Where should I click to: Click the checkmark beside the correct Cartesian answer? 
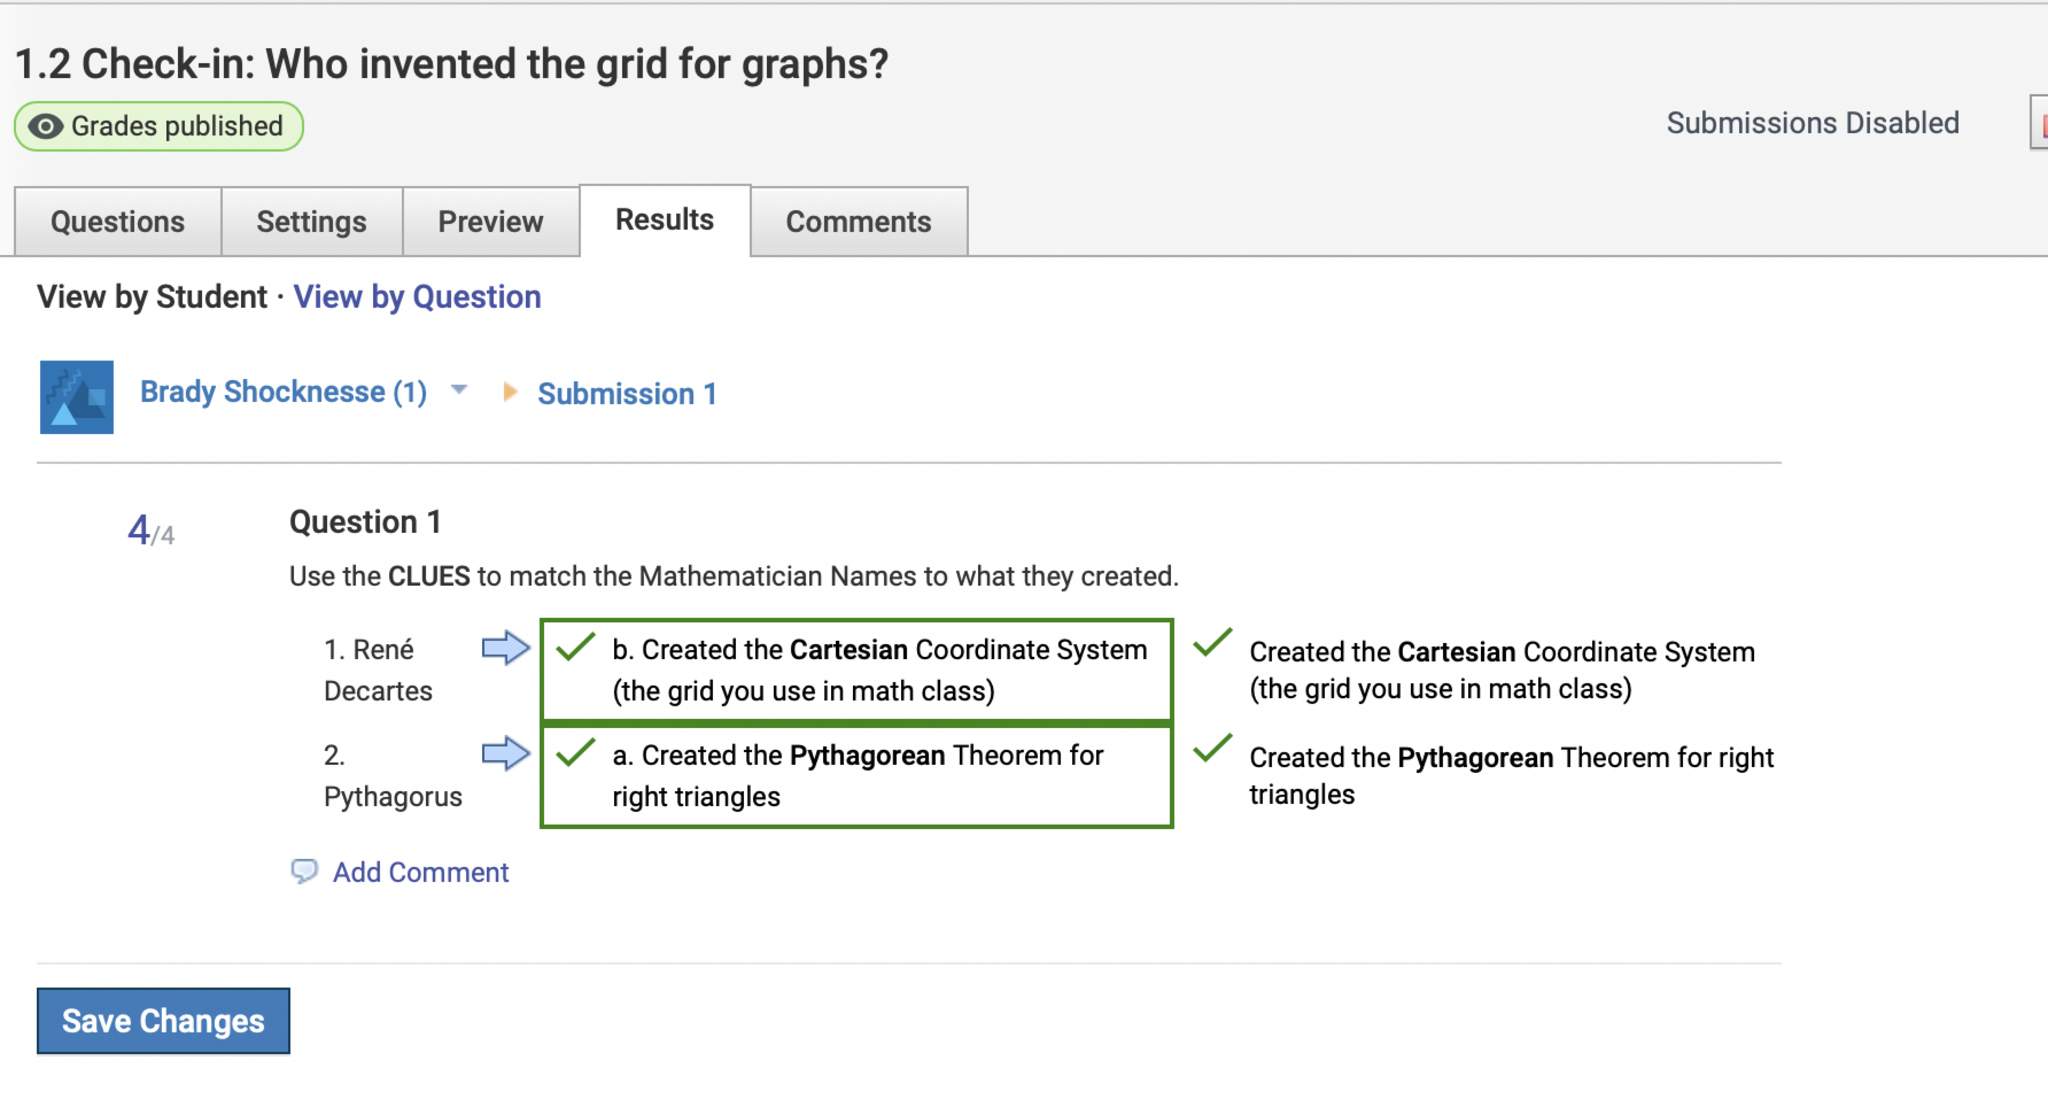(x=1212, y=643)
